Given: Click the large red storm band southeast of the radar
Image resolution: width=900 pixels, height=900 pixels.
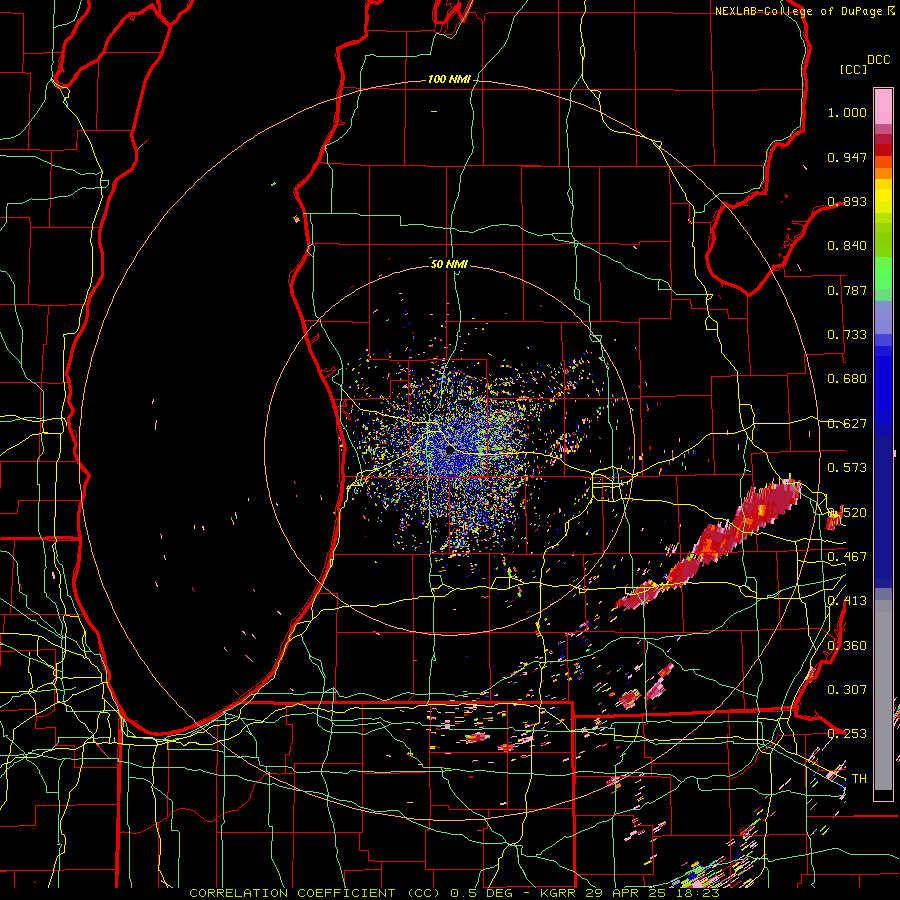Looking at the screenshot, I should coord(712,542).
